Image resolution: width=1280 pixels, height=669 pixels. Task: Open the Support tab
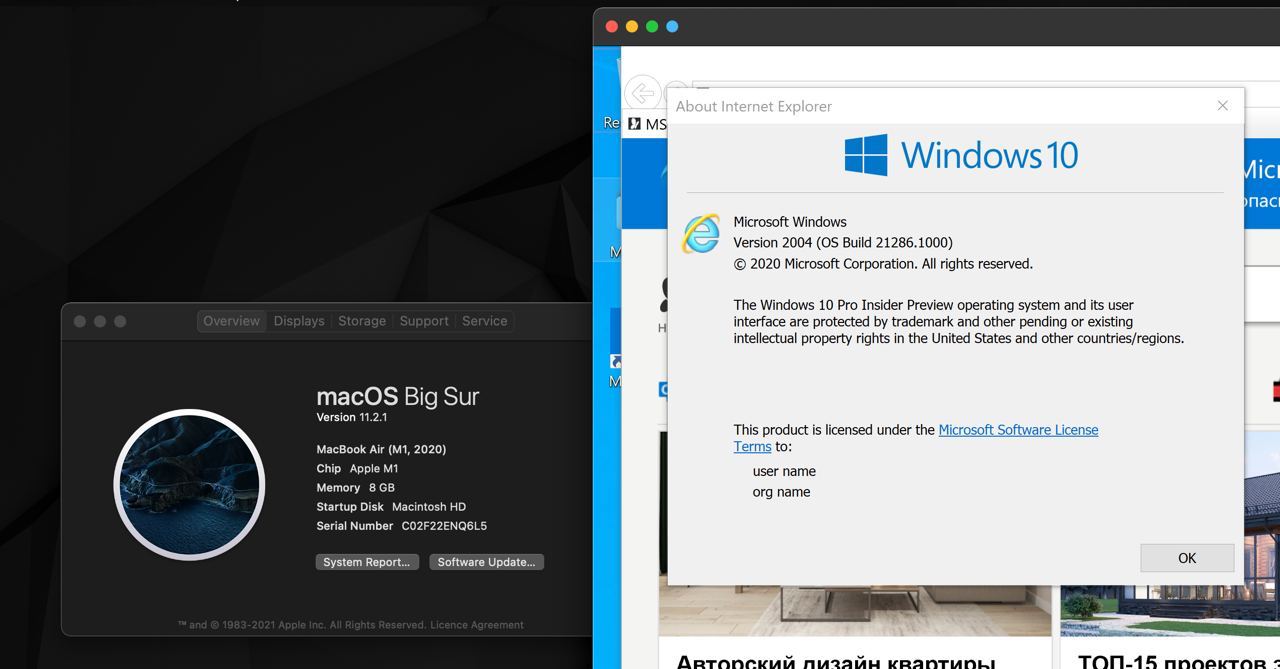click(424, 321)
